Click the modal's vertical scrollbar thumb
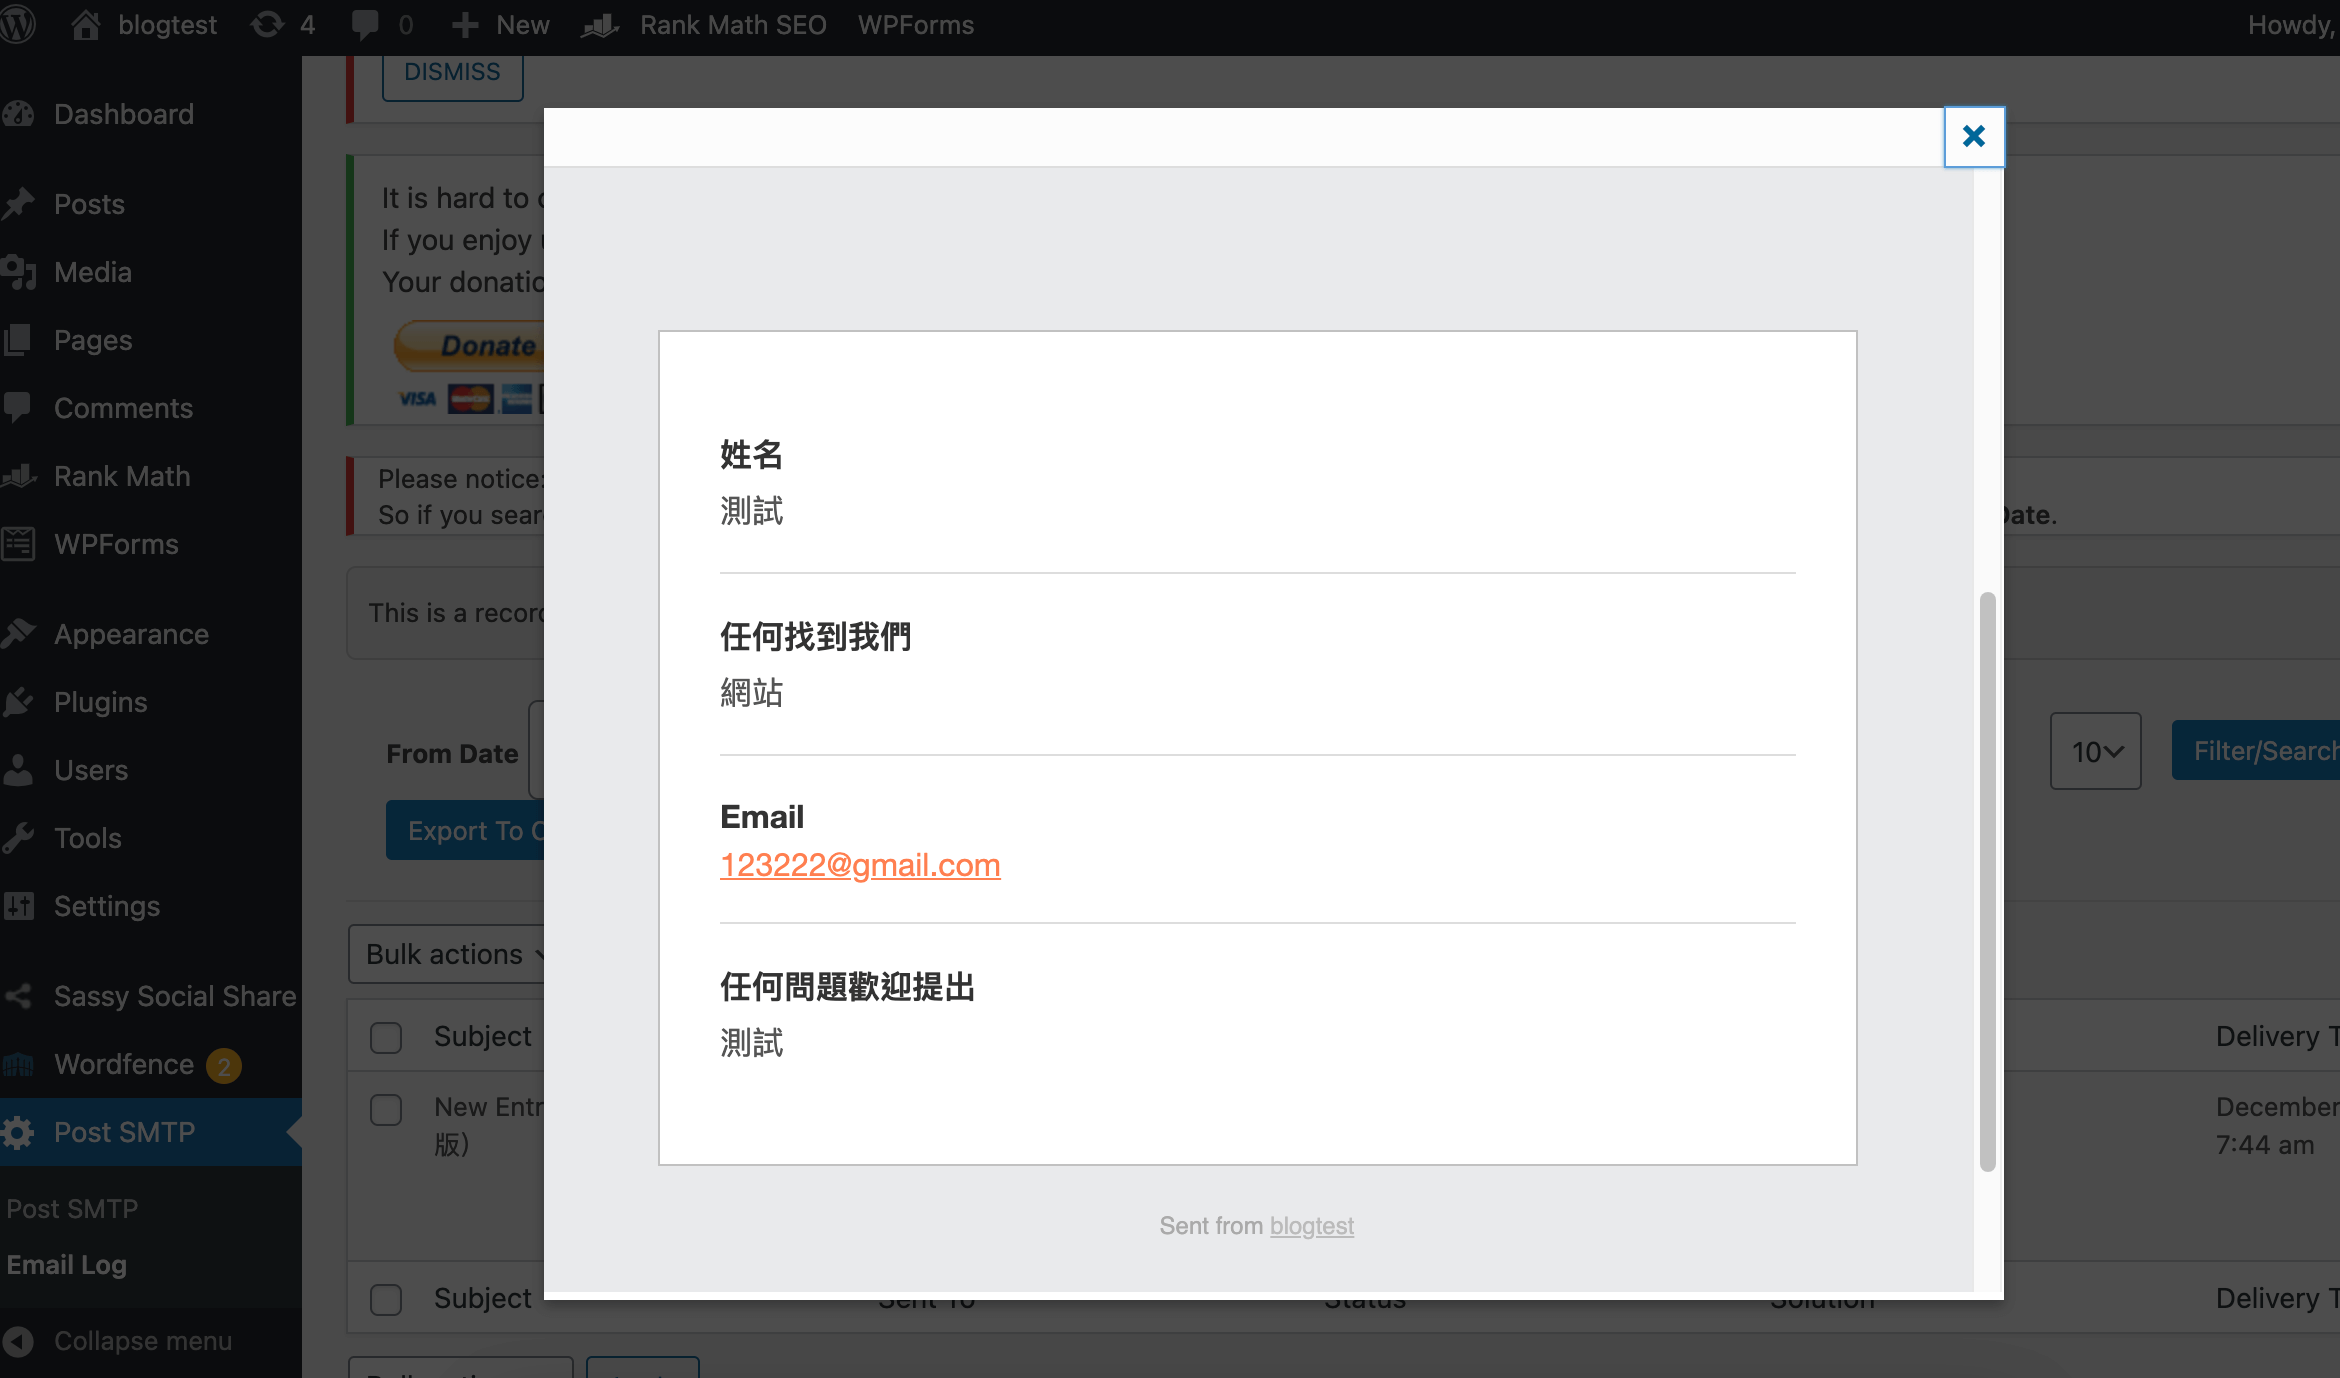This screenshot has height=1378, width=2340. [1987, 880]
